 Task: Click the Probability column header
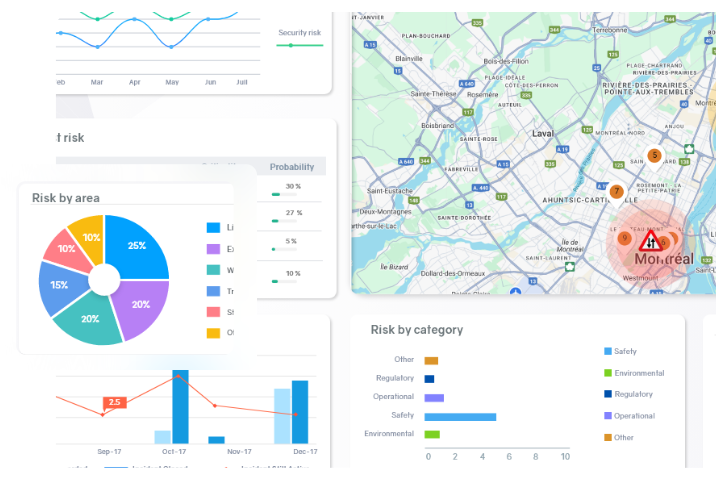point(292,167)
